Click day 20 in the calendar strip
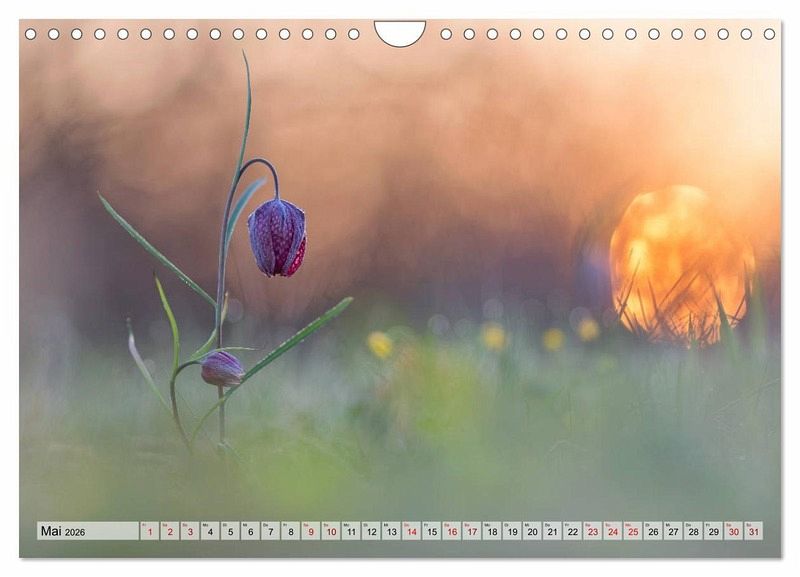The width and height of the screenshot is (800, 577). coord(532,531)
